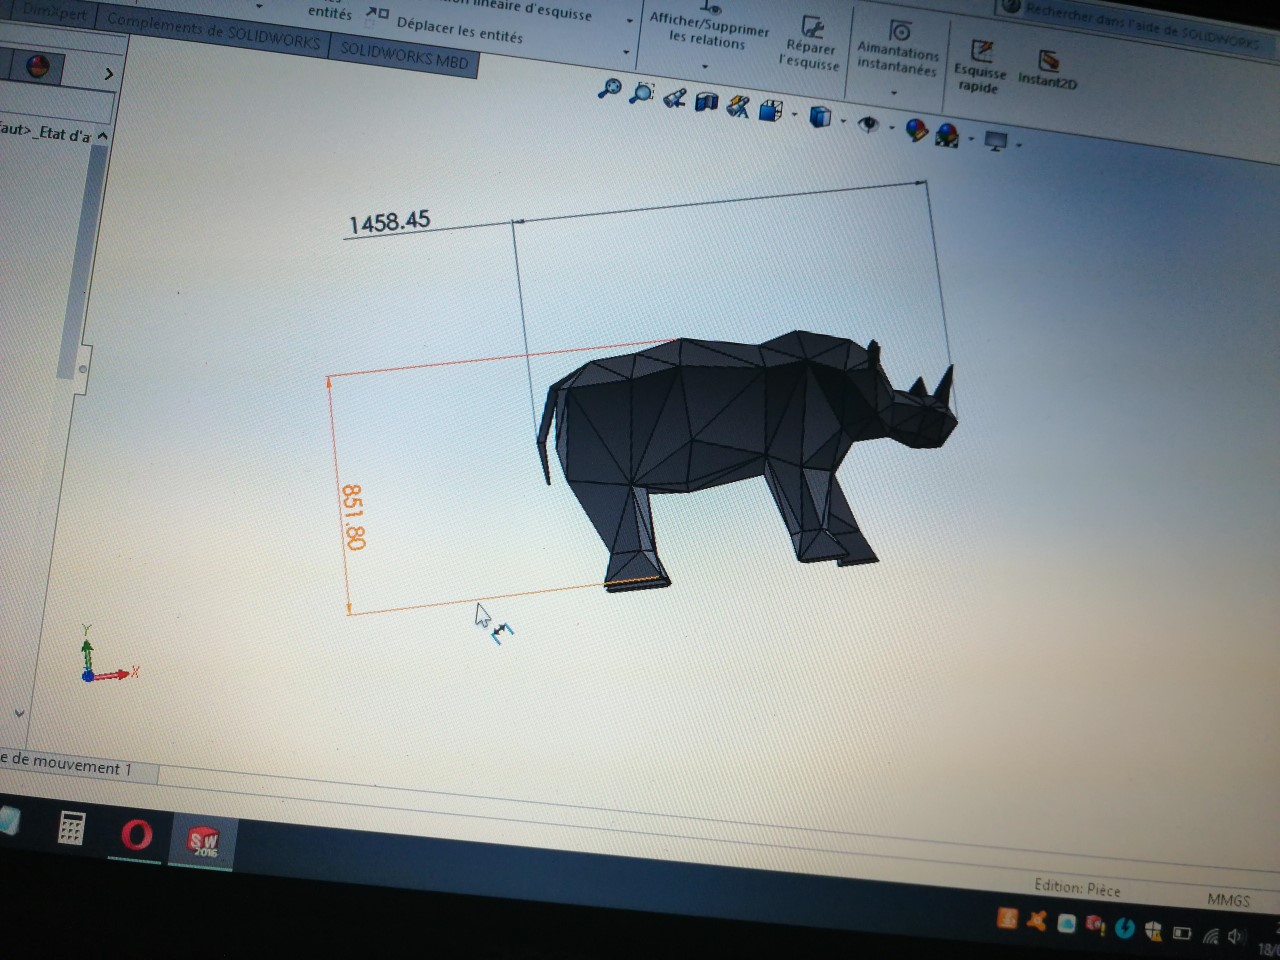Open the Hide/Show Items dropdown arrow
This screenshot has width=1280, height=960.
[891, 127]
